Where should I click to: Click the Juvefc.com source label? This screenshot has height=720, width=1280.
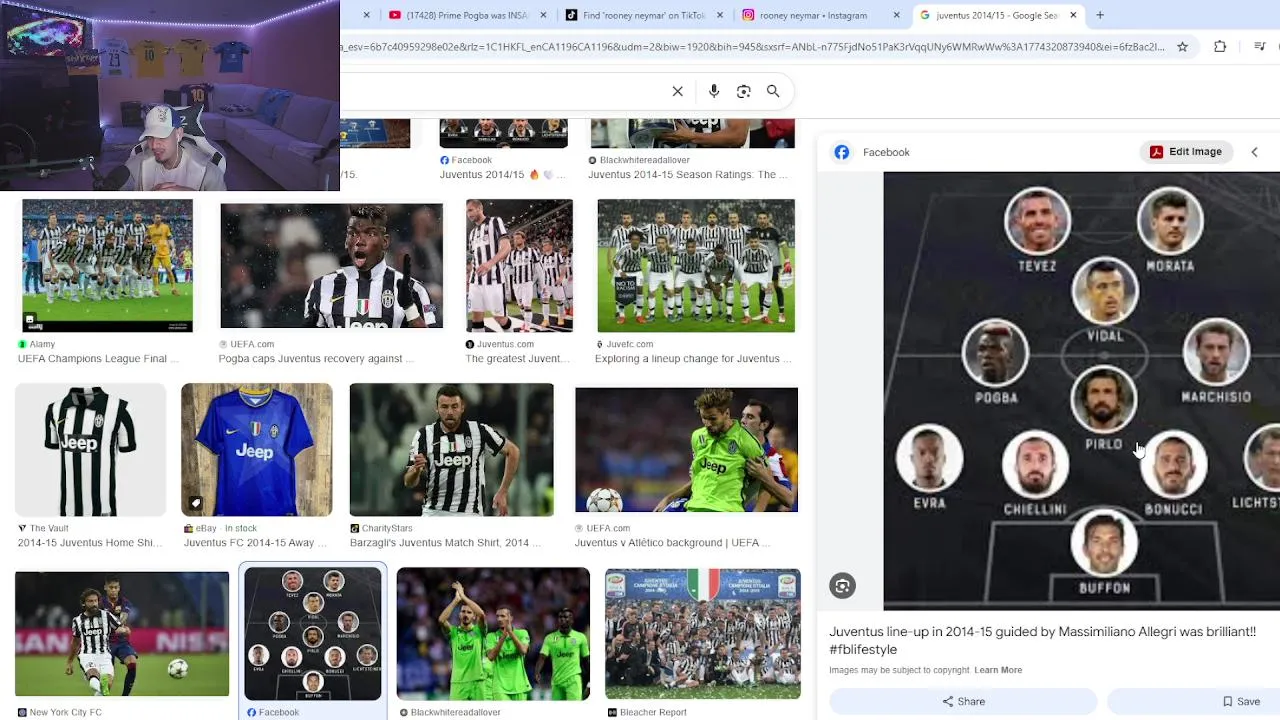coord(629,344)
